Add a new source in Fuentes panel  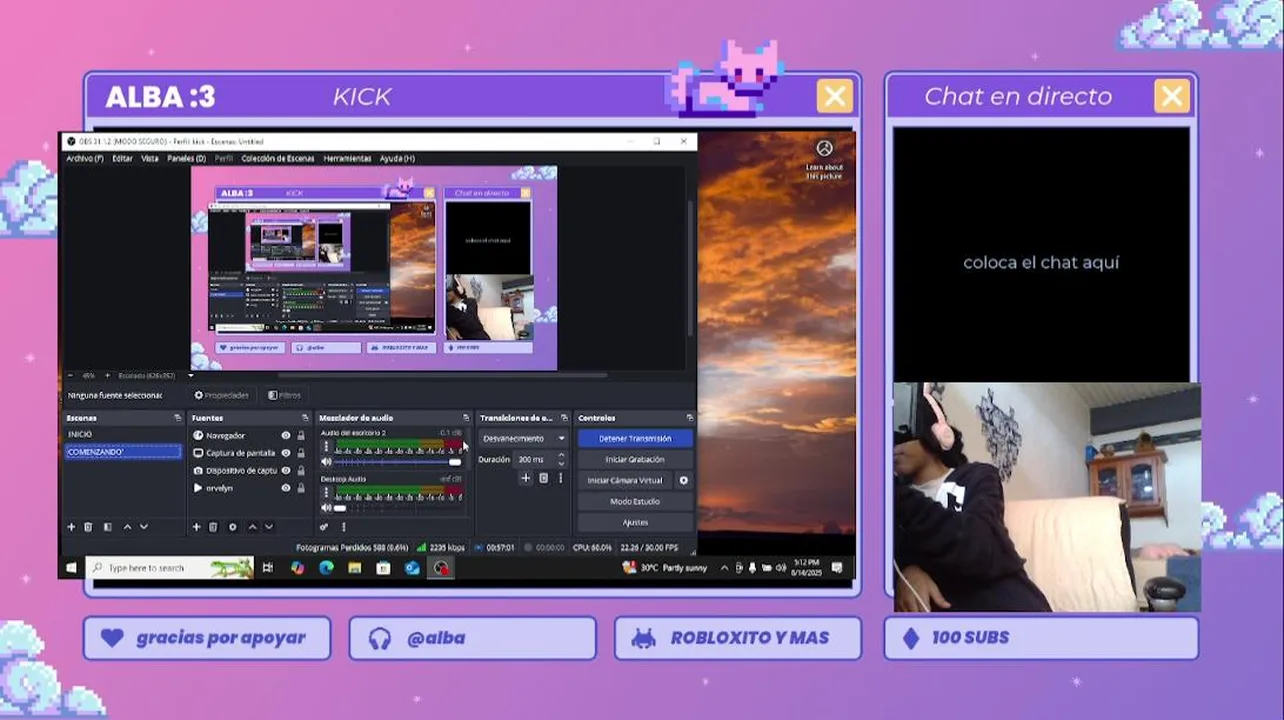coord(196,527)
